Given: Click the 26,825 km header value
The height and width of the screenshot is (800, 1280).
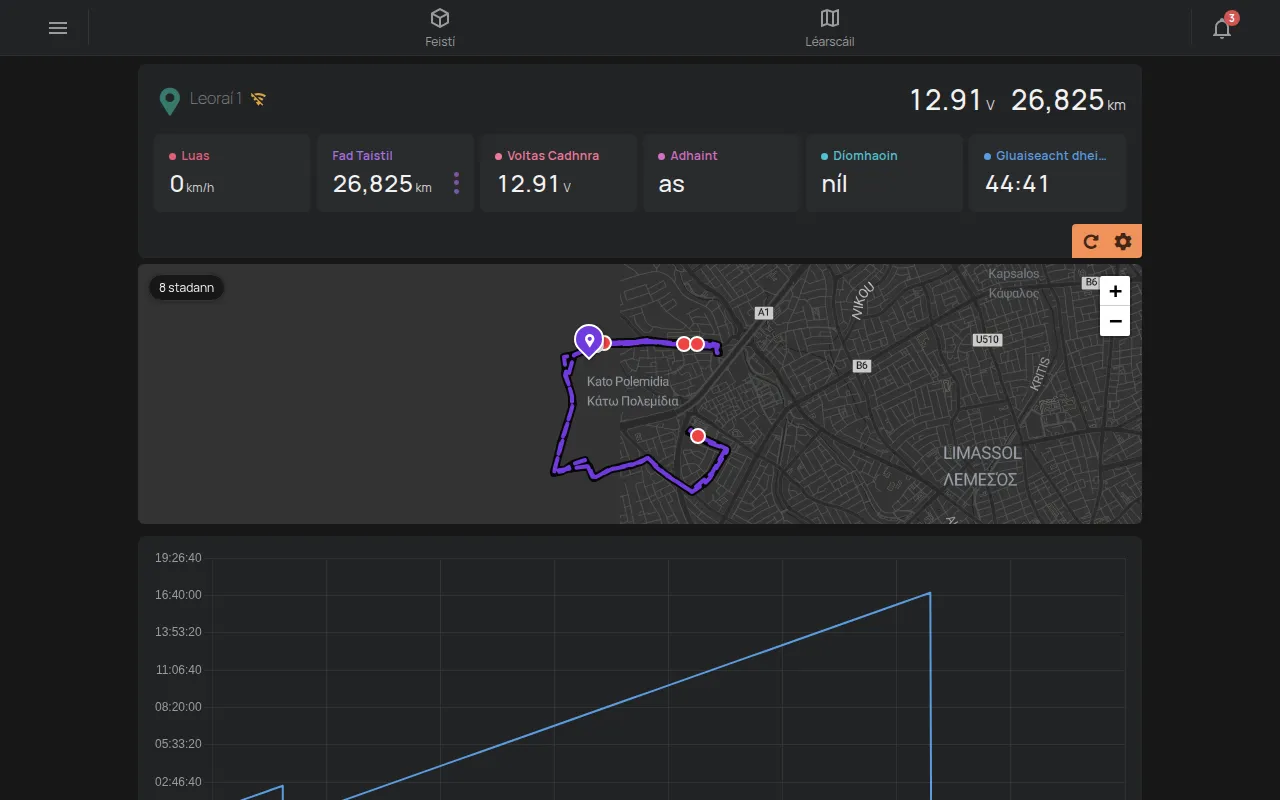Looking at the screenshot, I should (1068, 100).
